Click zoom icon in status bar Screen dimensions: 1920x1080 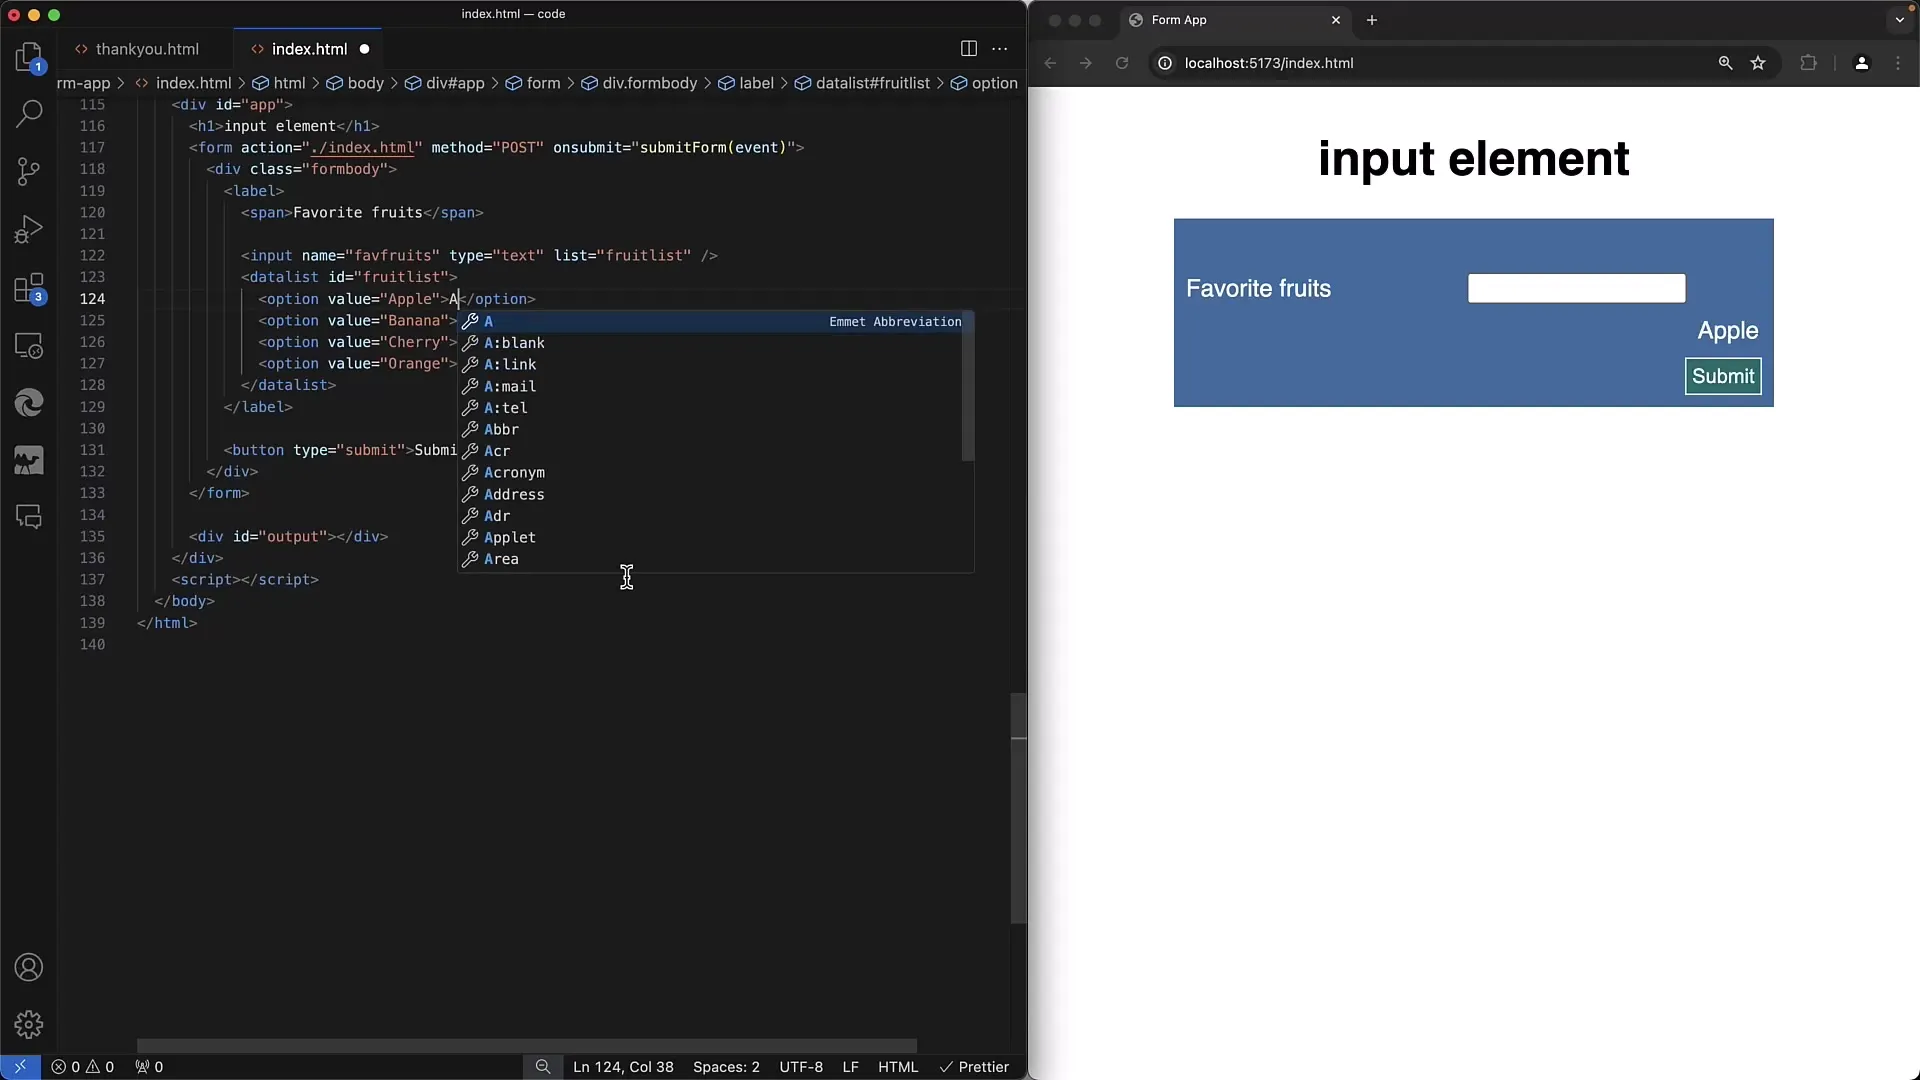pyautogui.click(x=543, y=1067)
